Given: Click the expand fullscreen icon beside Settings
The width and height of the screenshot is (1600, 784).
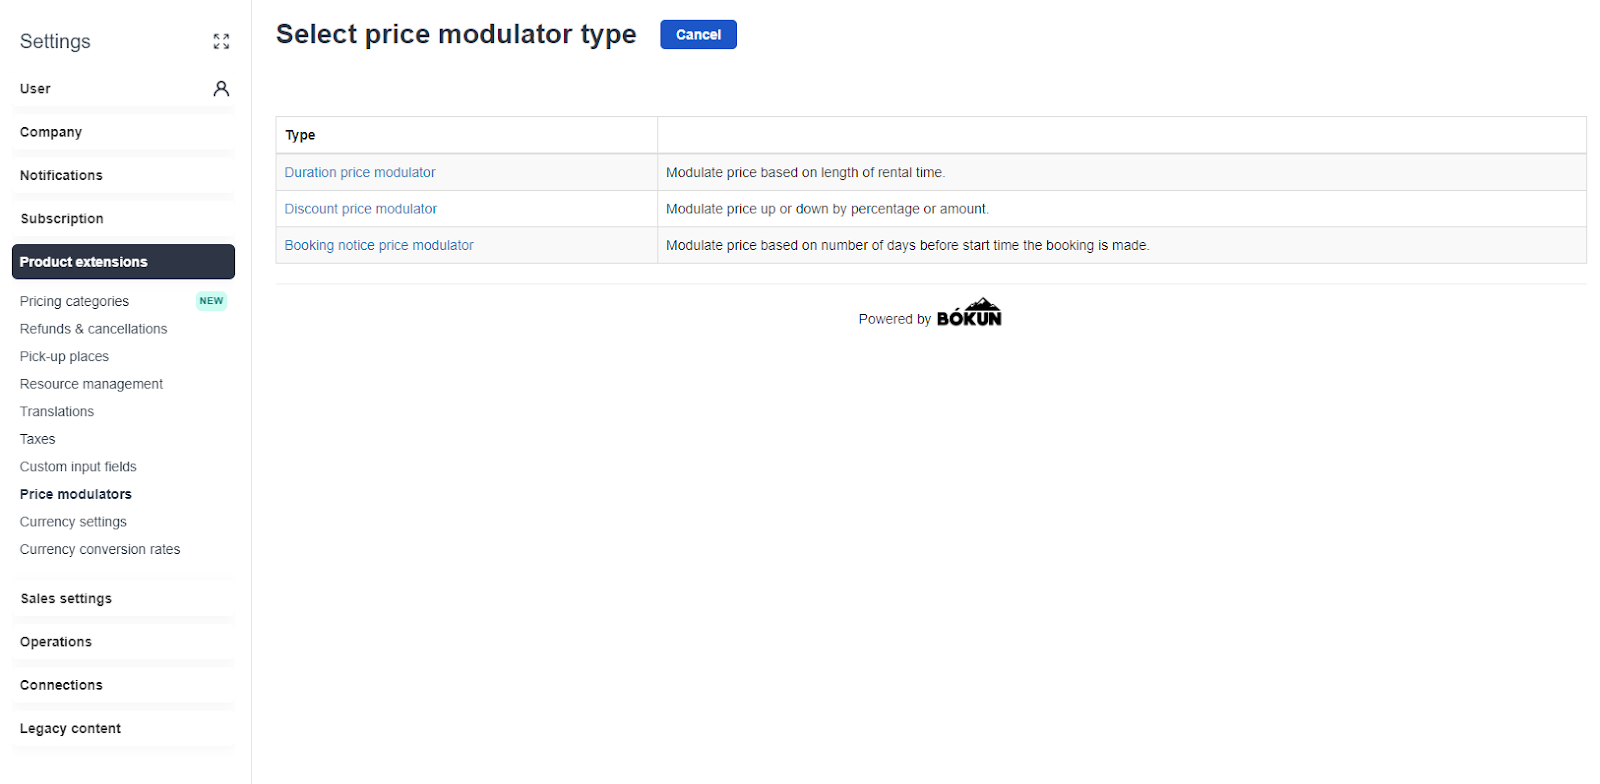Looking at the screenshot, I should [221, 41].
